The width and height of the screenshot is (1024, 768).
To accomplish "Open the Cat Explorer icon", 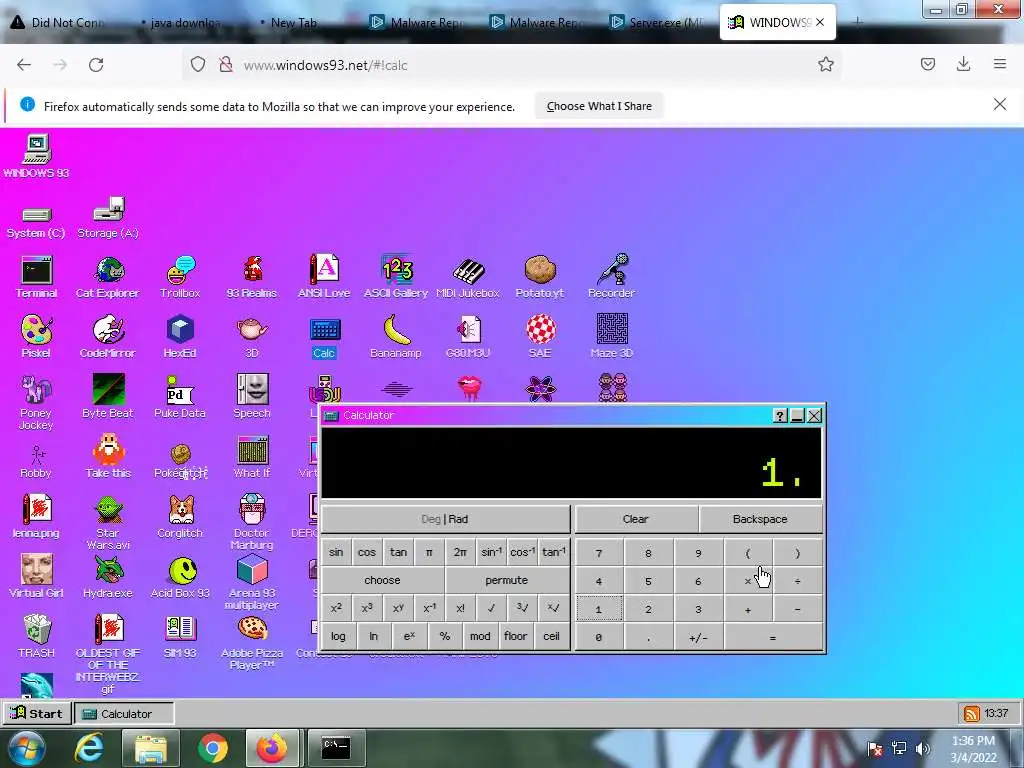I will [x=108, y=277].
